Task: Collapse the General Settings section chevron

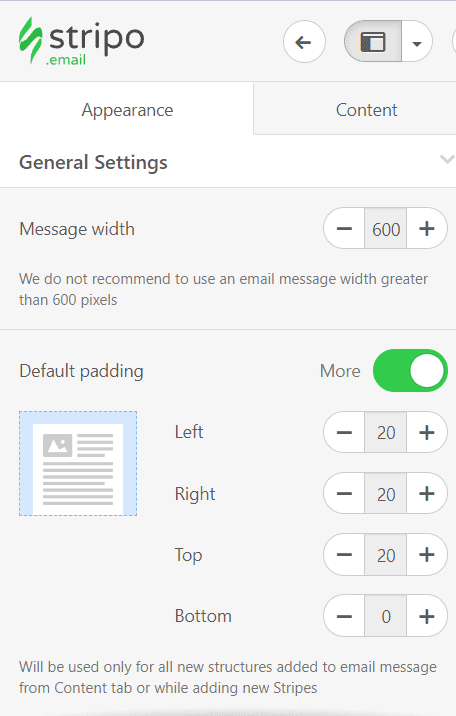Action: [446, 159]
